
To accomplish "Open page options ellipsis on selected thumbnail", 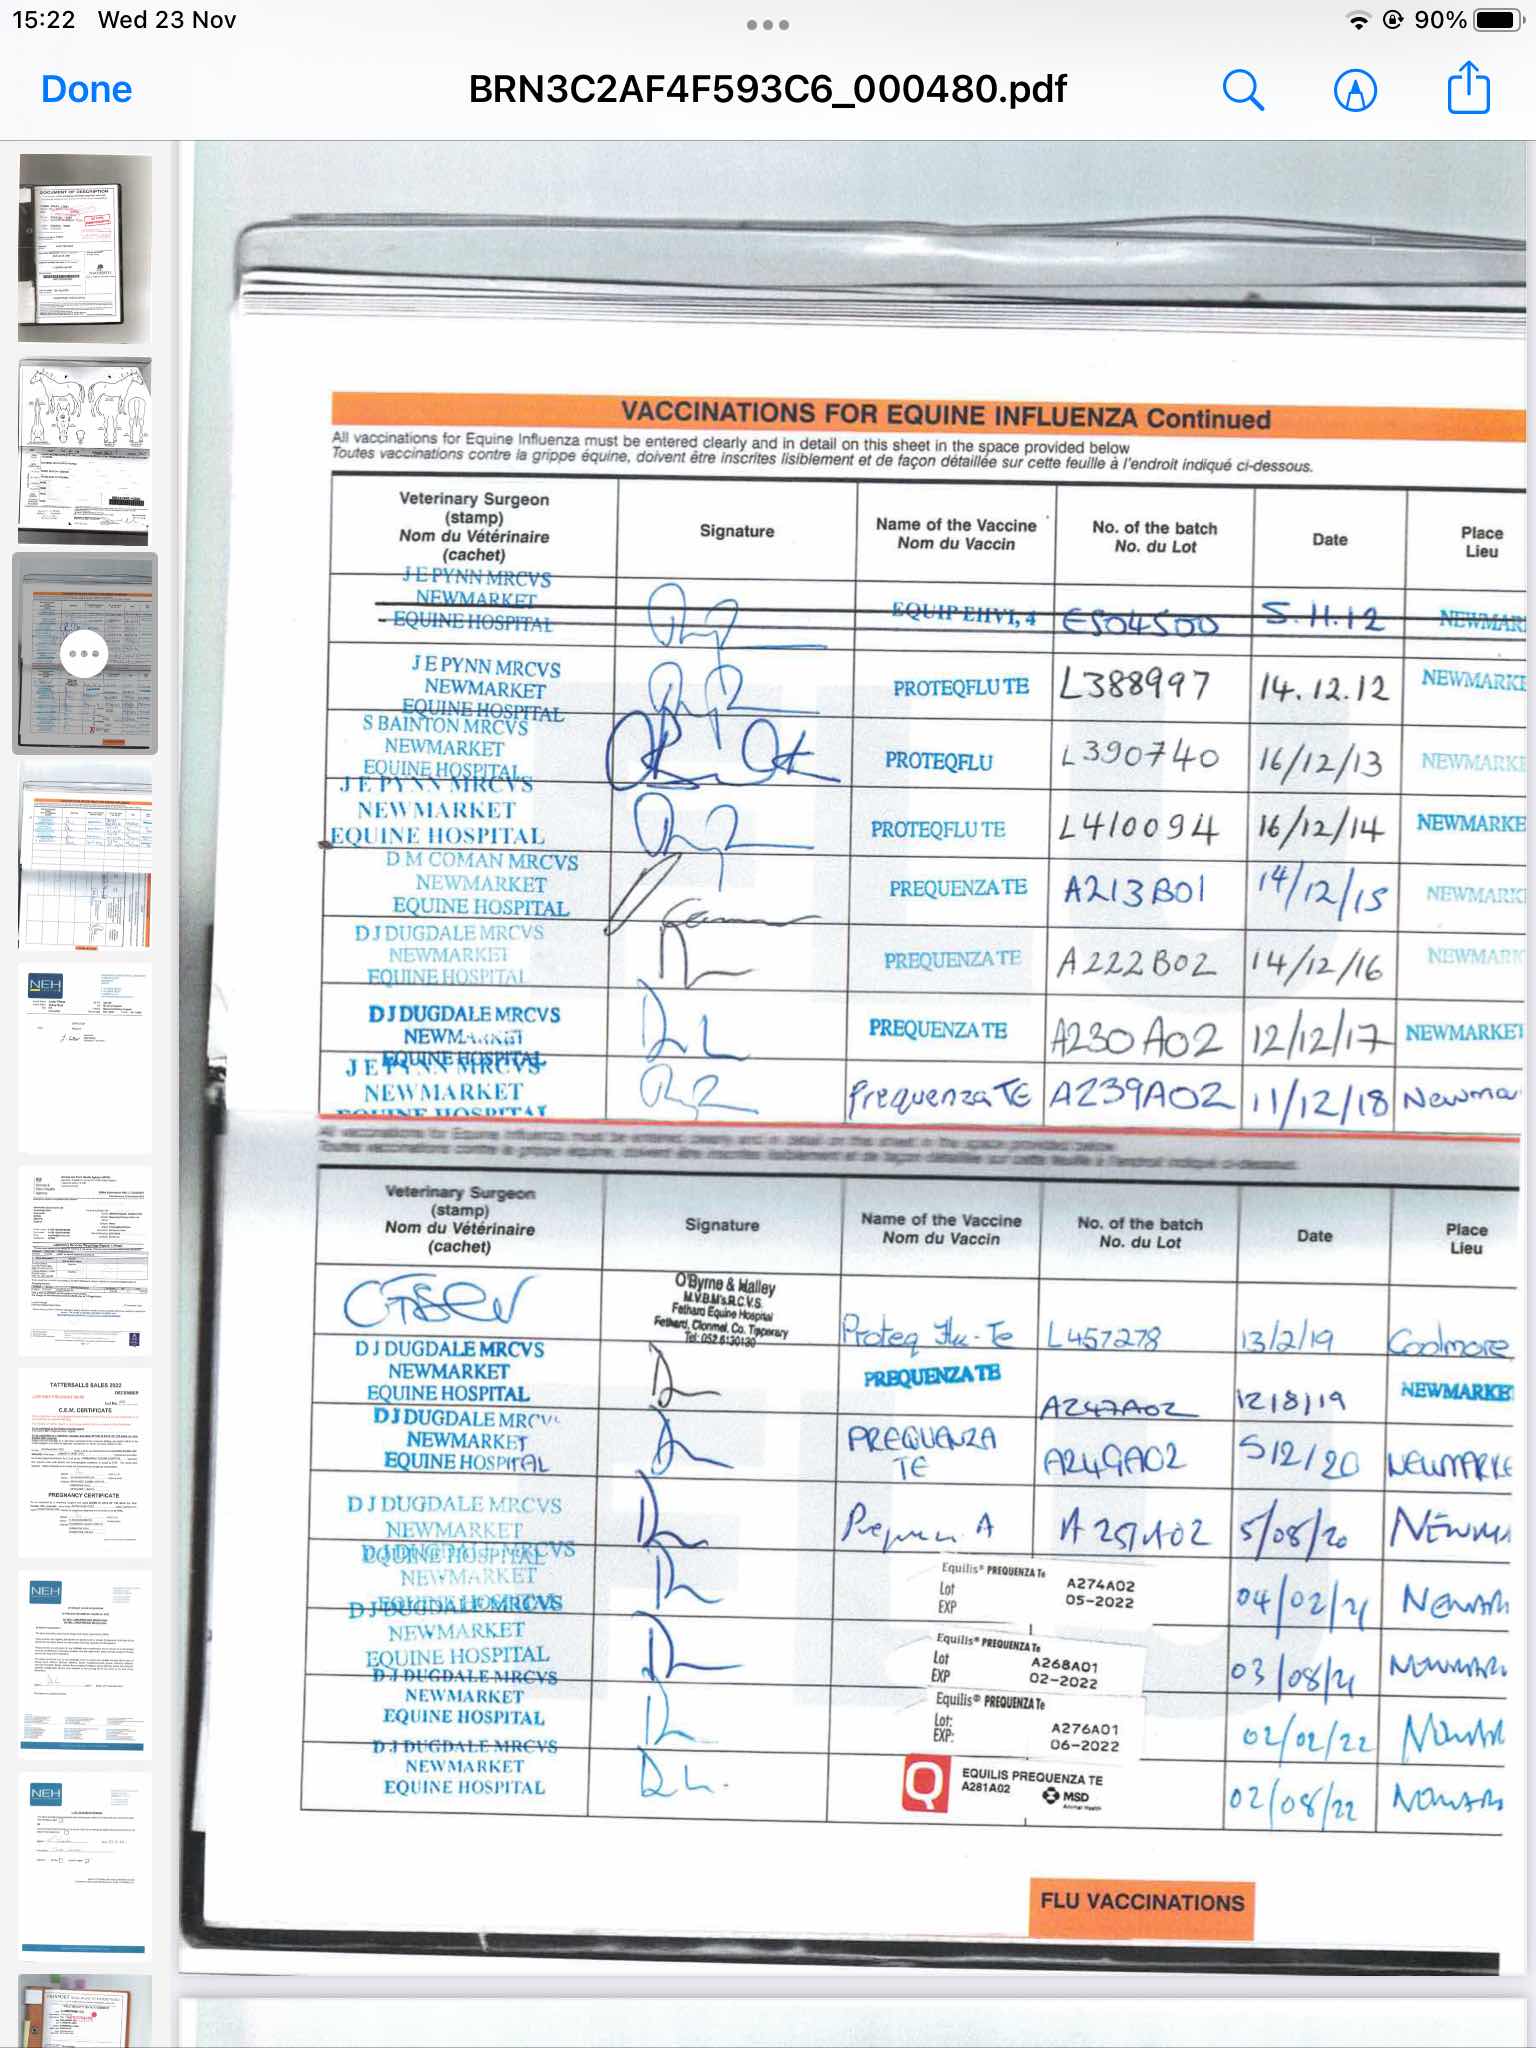I will pyautogui.click(x=85, y=654).
